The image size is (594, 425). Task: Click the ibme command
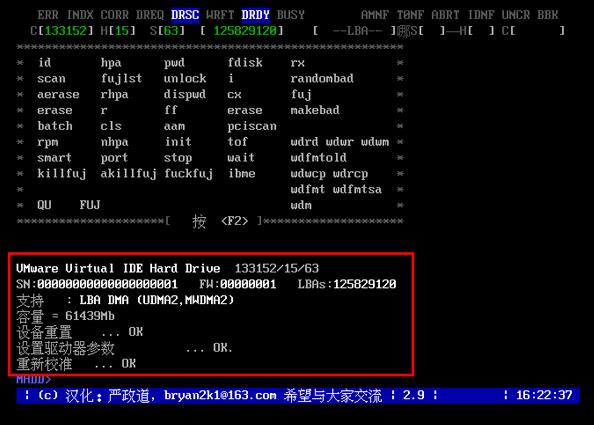tap(242, 173)
